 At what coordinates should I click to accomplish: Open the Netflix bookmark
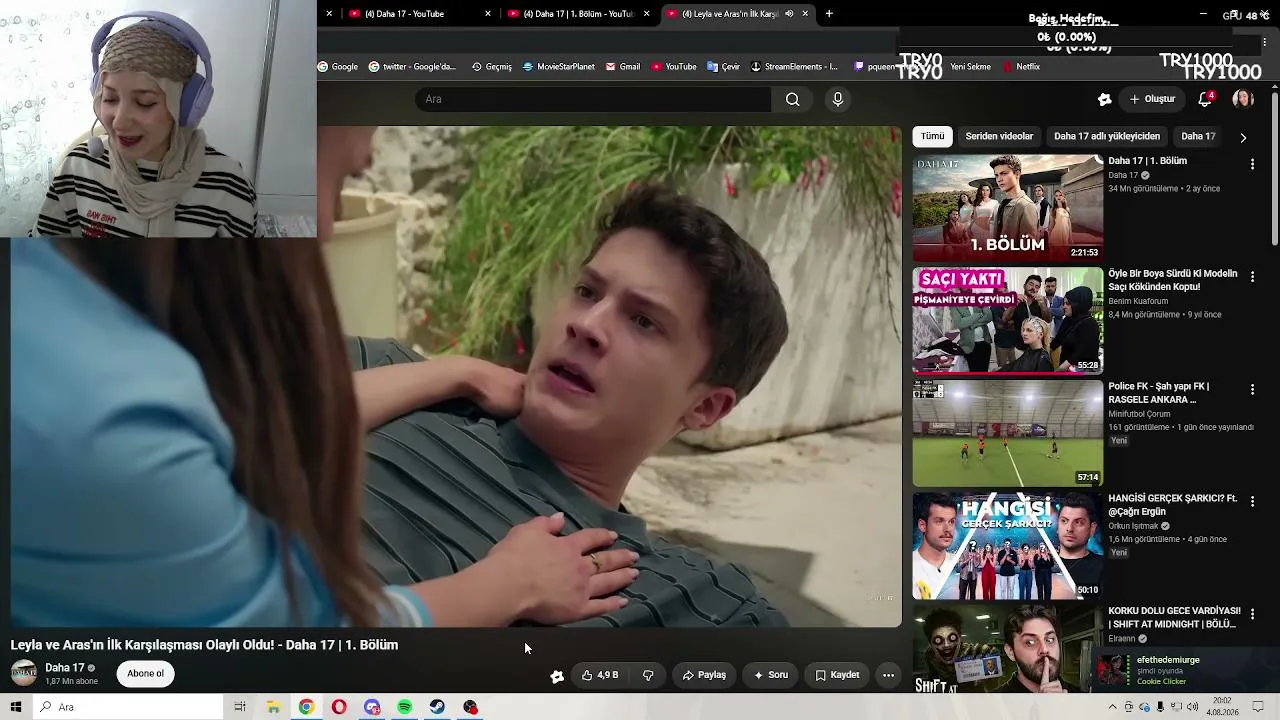(x=1022, y=67)
